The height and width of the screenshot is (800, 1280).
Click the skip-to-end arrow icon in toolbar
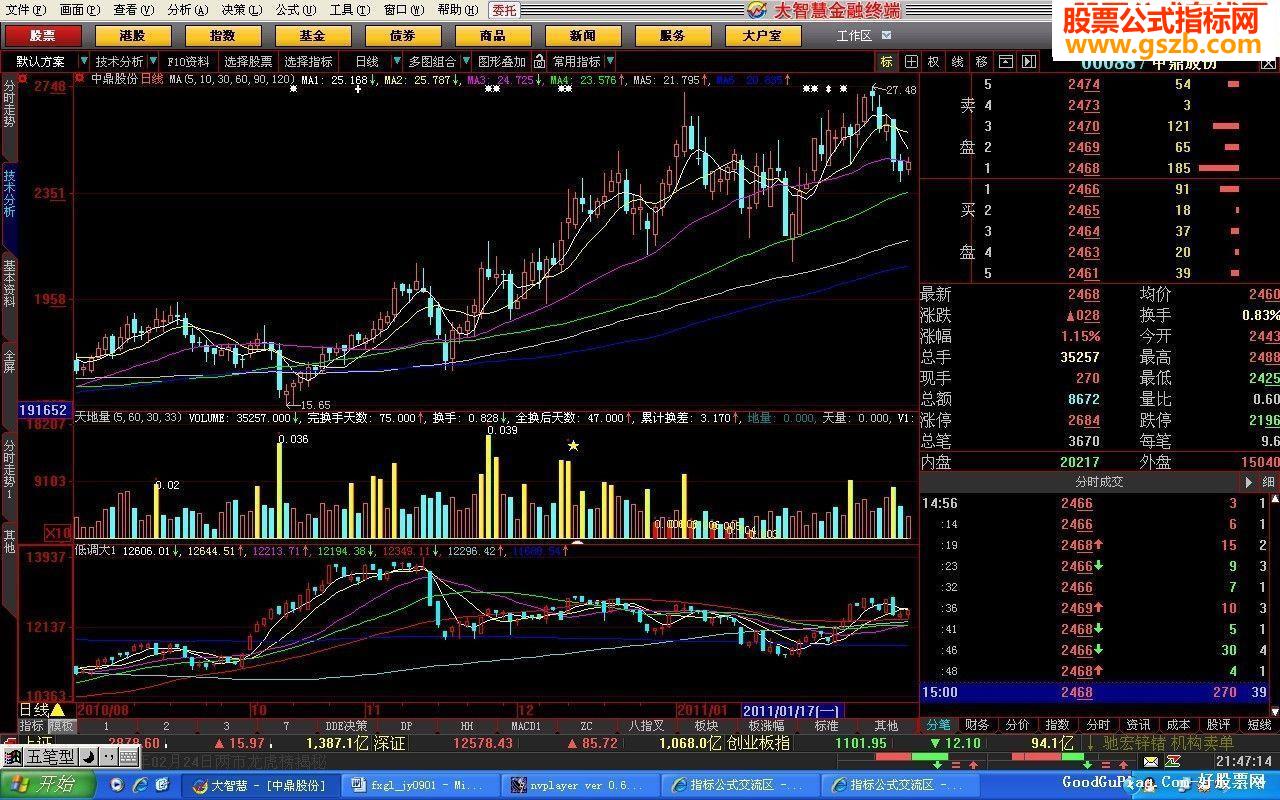1027,61
